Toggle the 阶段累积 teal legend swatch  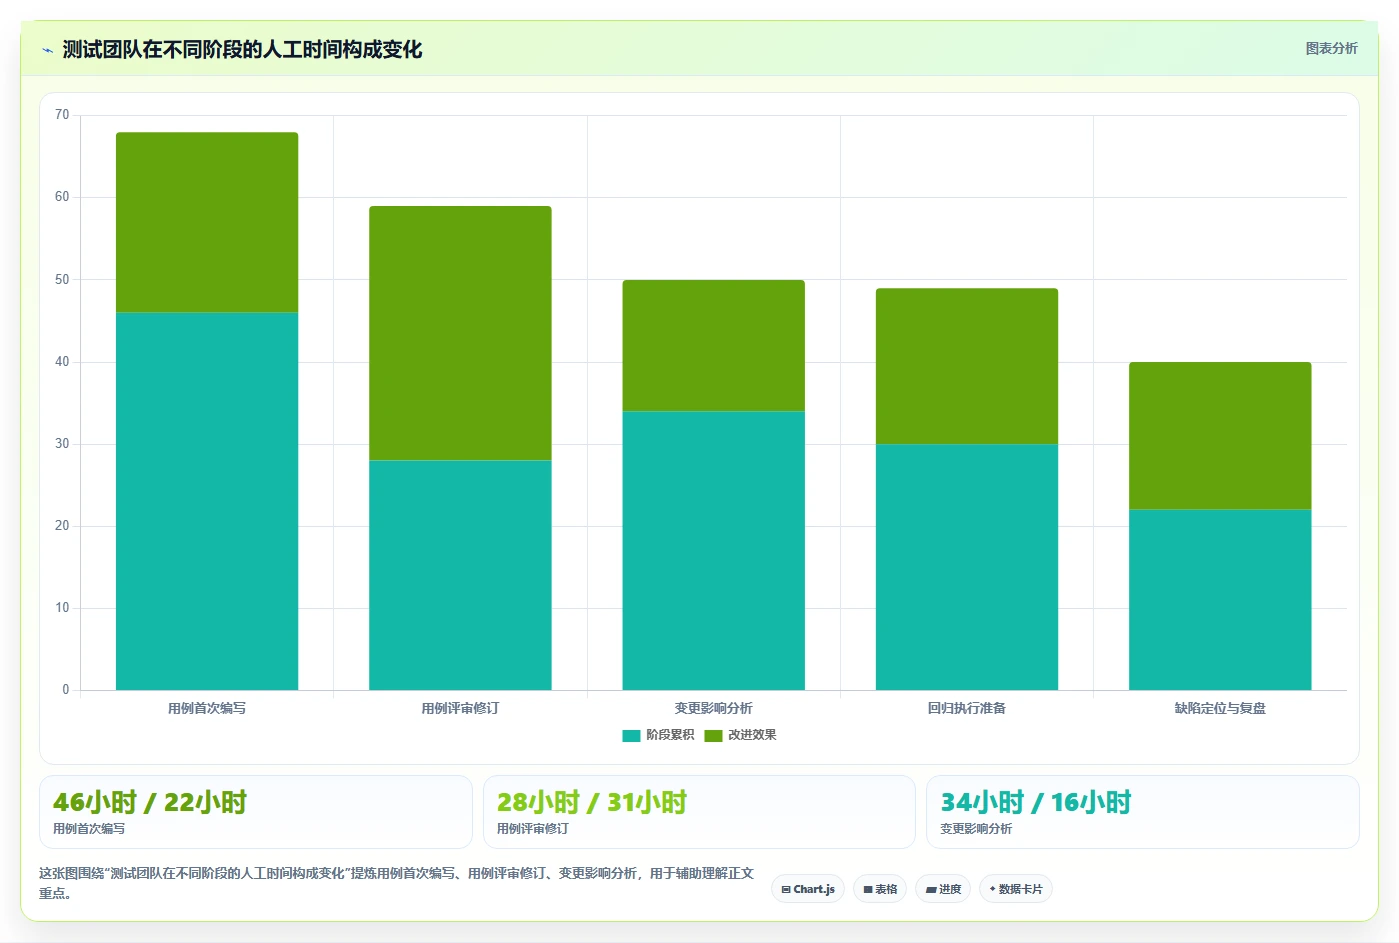[x=631, y=735]
